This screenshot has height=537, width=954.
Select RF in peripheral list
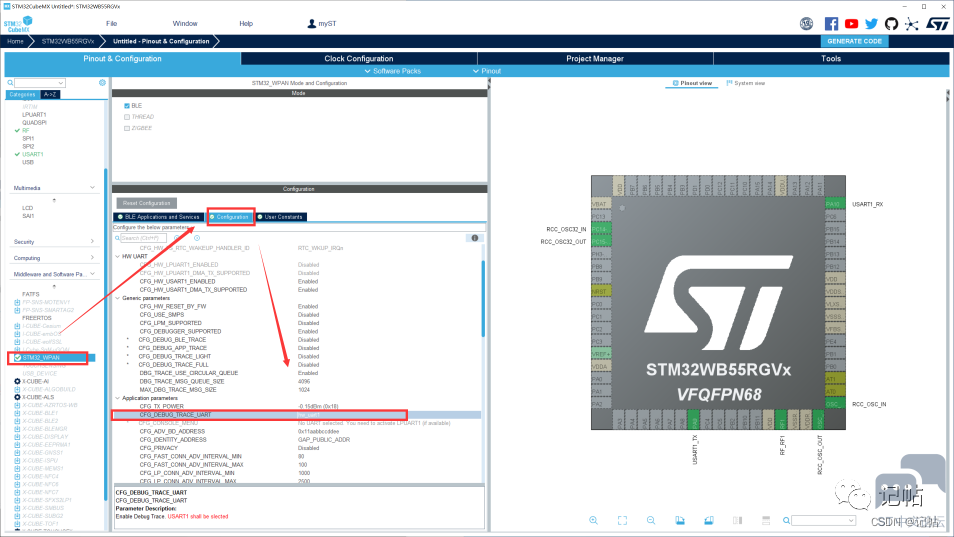click(26, 131)
